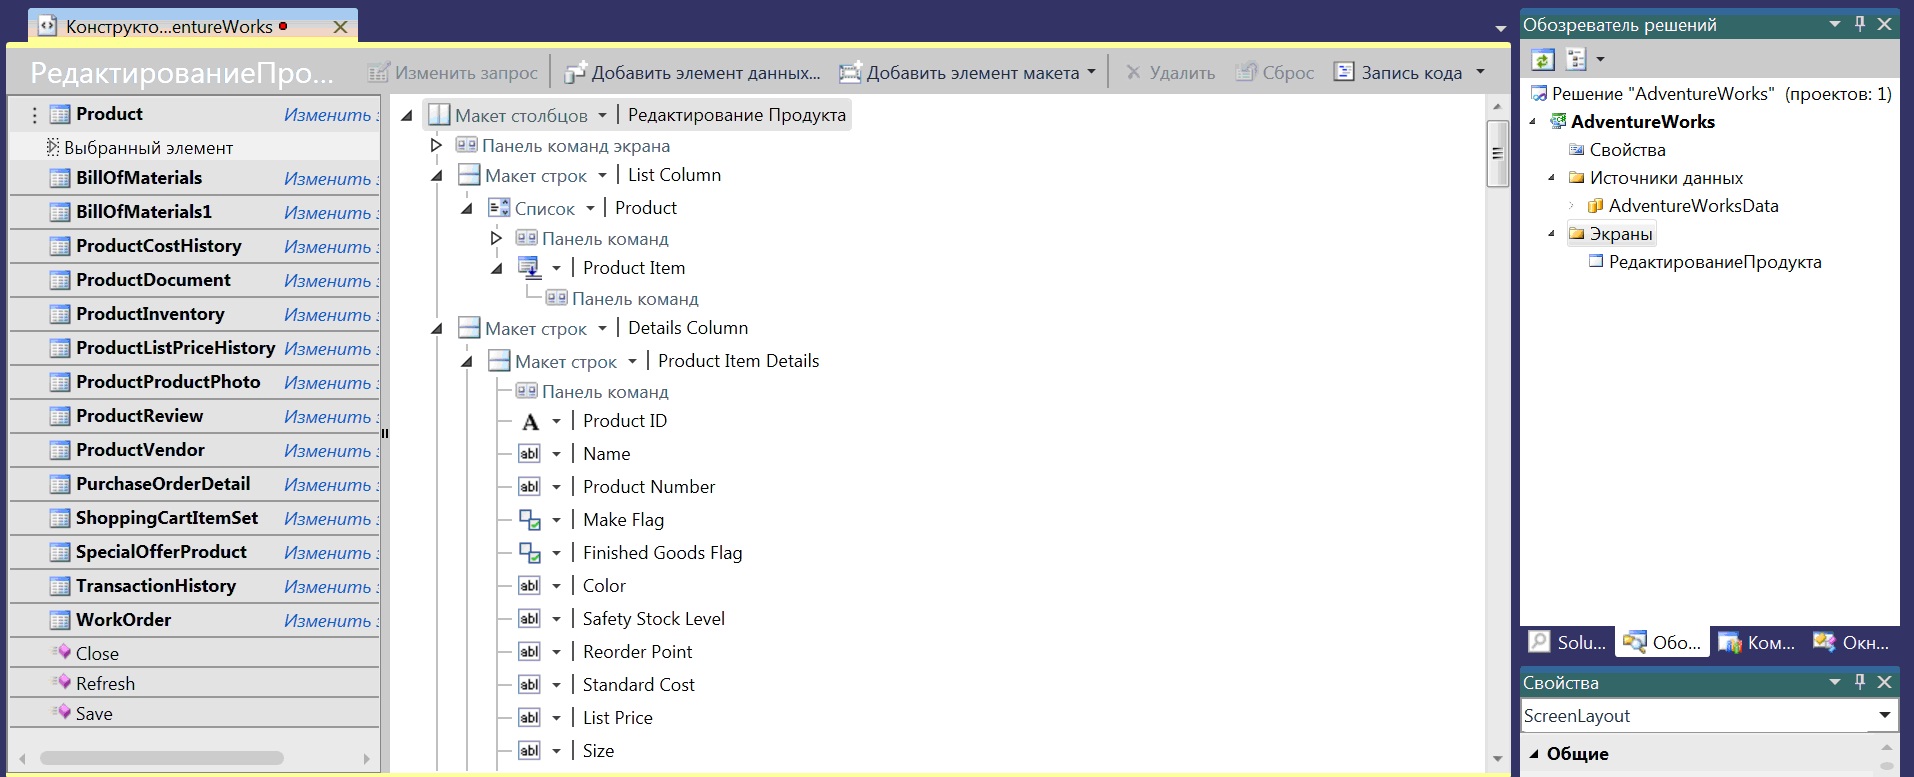1914x777 pixels.
Task: Click the Finished Goods Flag checkbox icon
Action: (x=529, y=553)
